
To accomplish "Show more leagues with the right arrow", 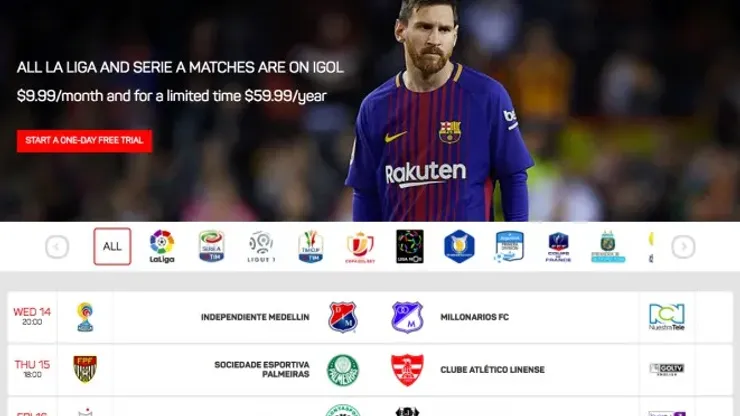I will (x=683, y=246).
